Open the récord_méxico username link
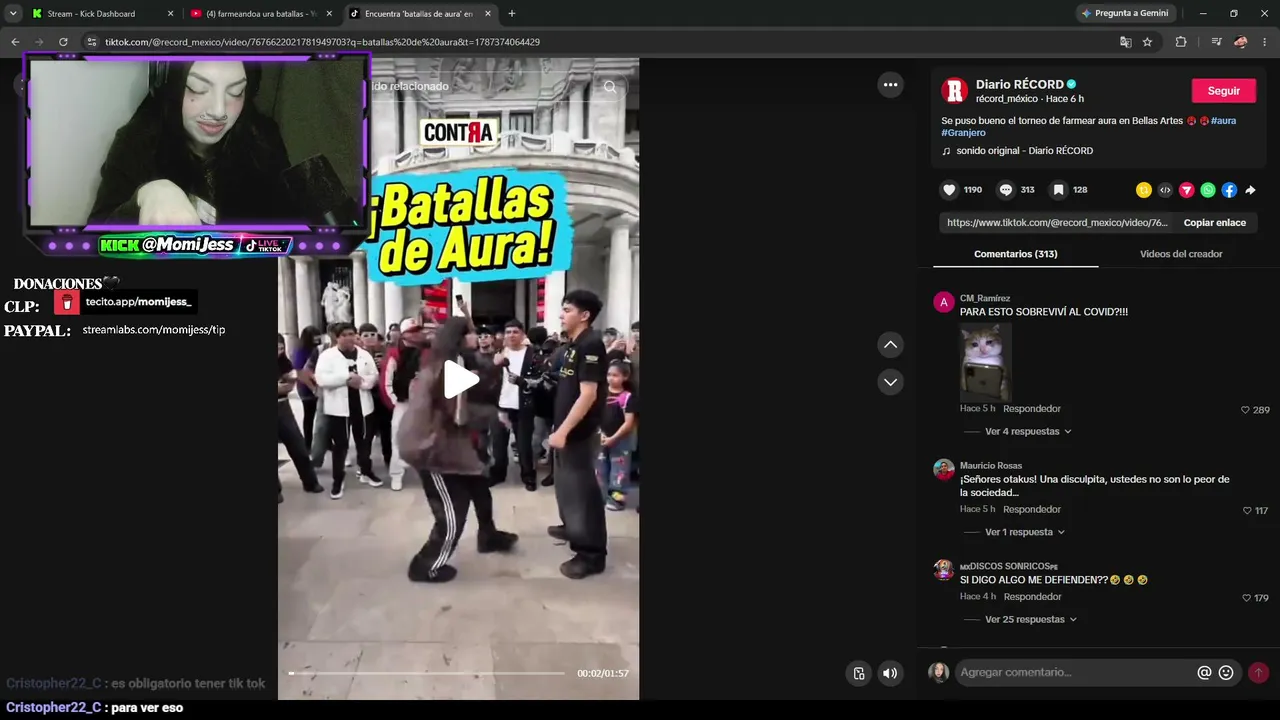Screen dimensions: 1280x720 [x=1006, y=99]
